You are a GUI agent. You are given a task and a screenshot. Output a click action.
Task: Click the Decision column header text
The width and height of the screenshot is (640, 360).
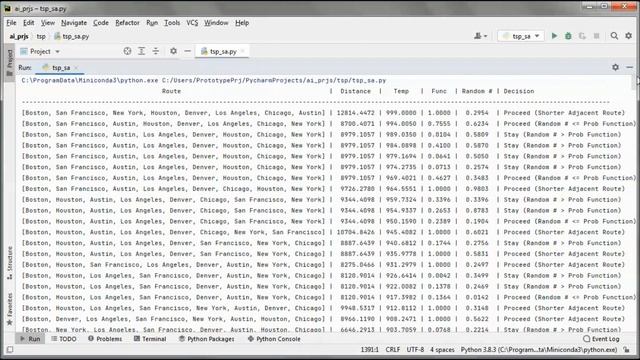(x=519, y=91)
